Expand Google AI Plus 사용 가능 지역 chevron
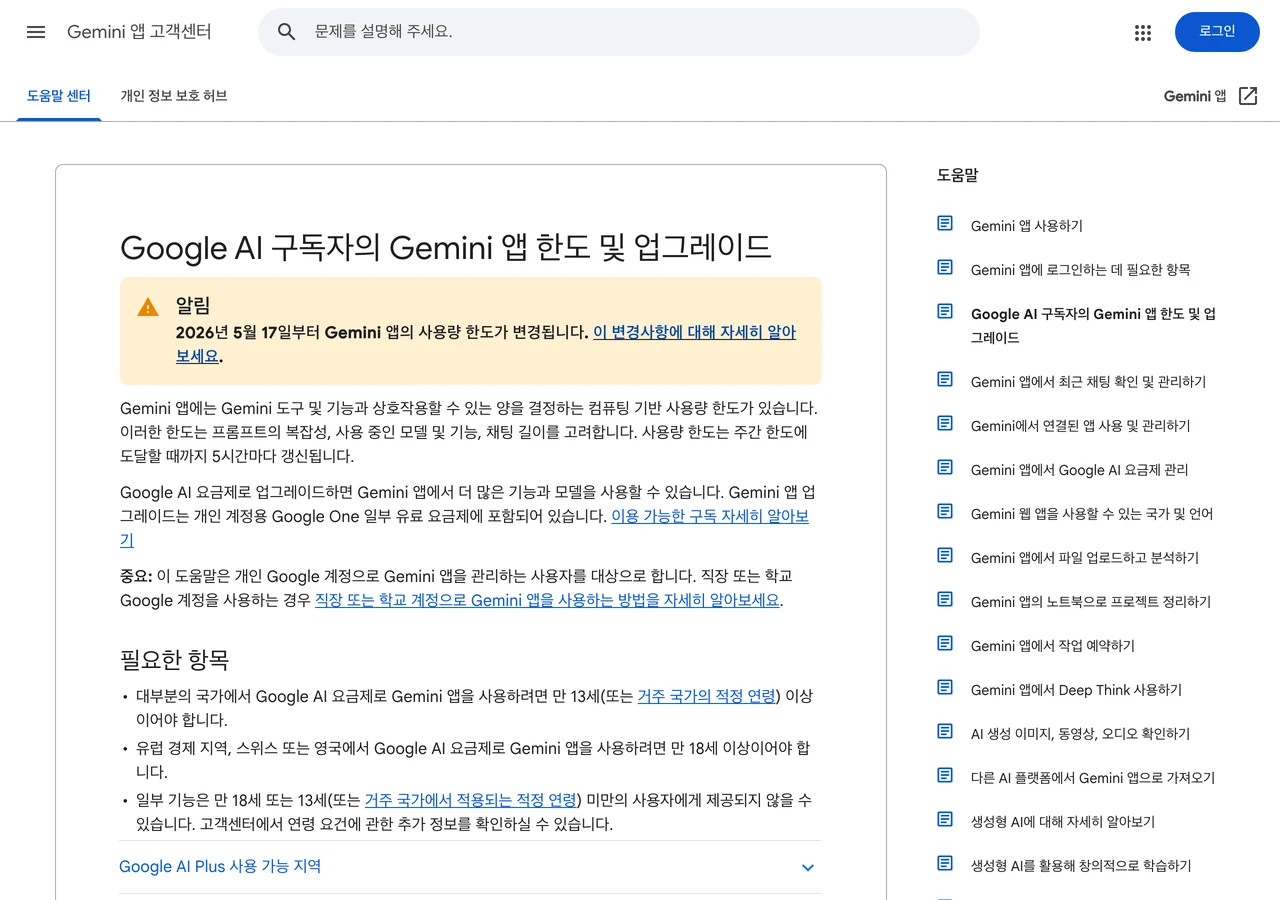Image resolution: width=1280 pixels, height=900 pixels. (808, 867)
